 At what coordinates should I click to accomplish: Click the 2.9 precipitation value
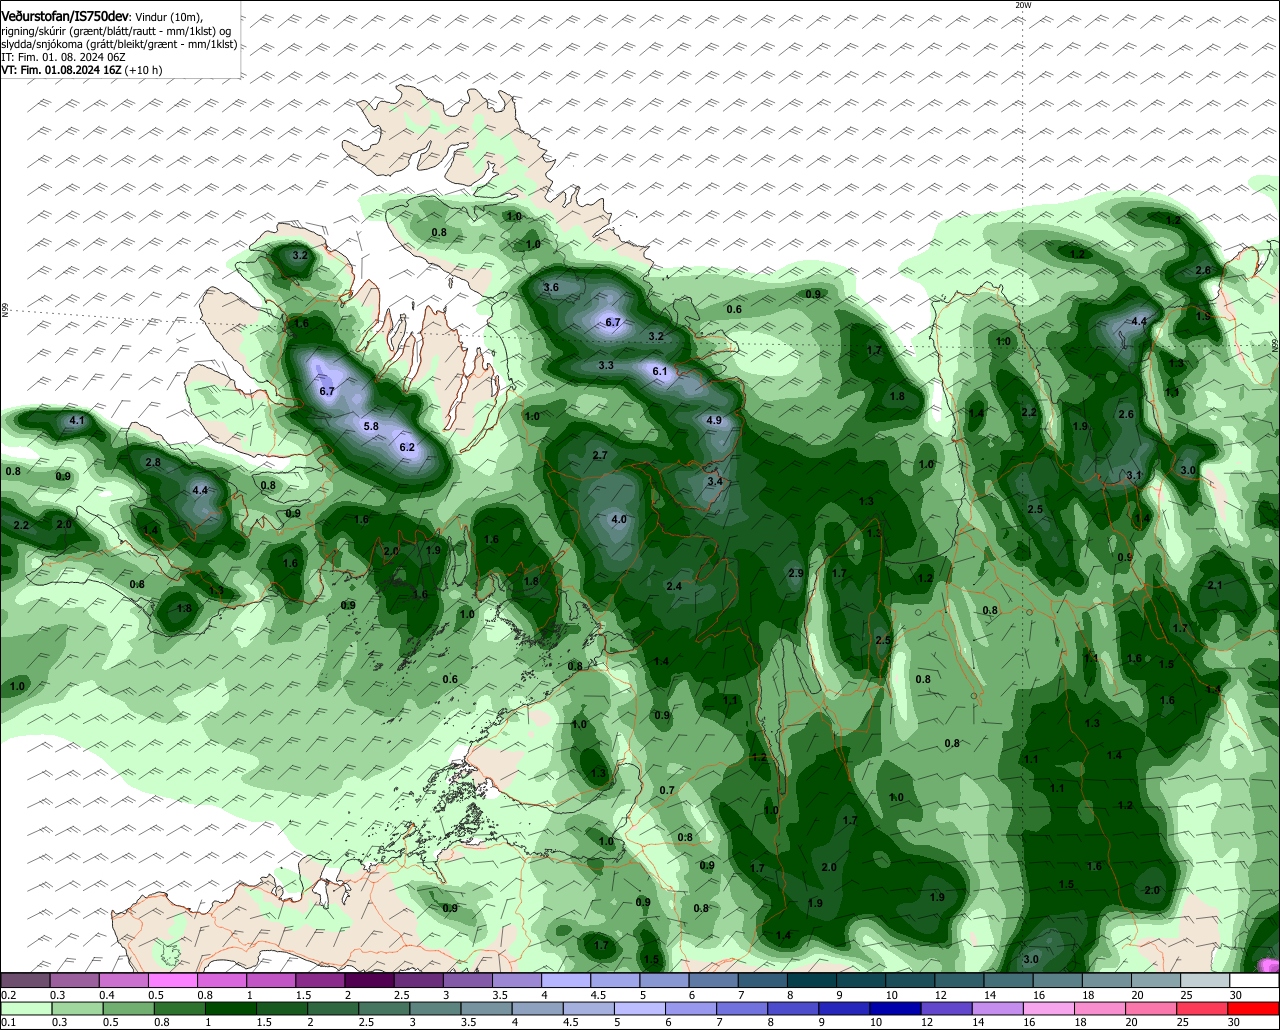point(796,573)
